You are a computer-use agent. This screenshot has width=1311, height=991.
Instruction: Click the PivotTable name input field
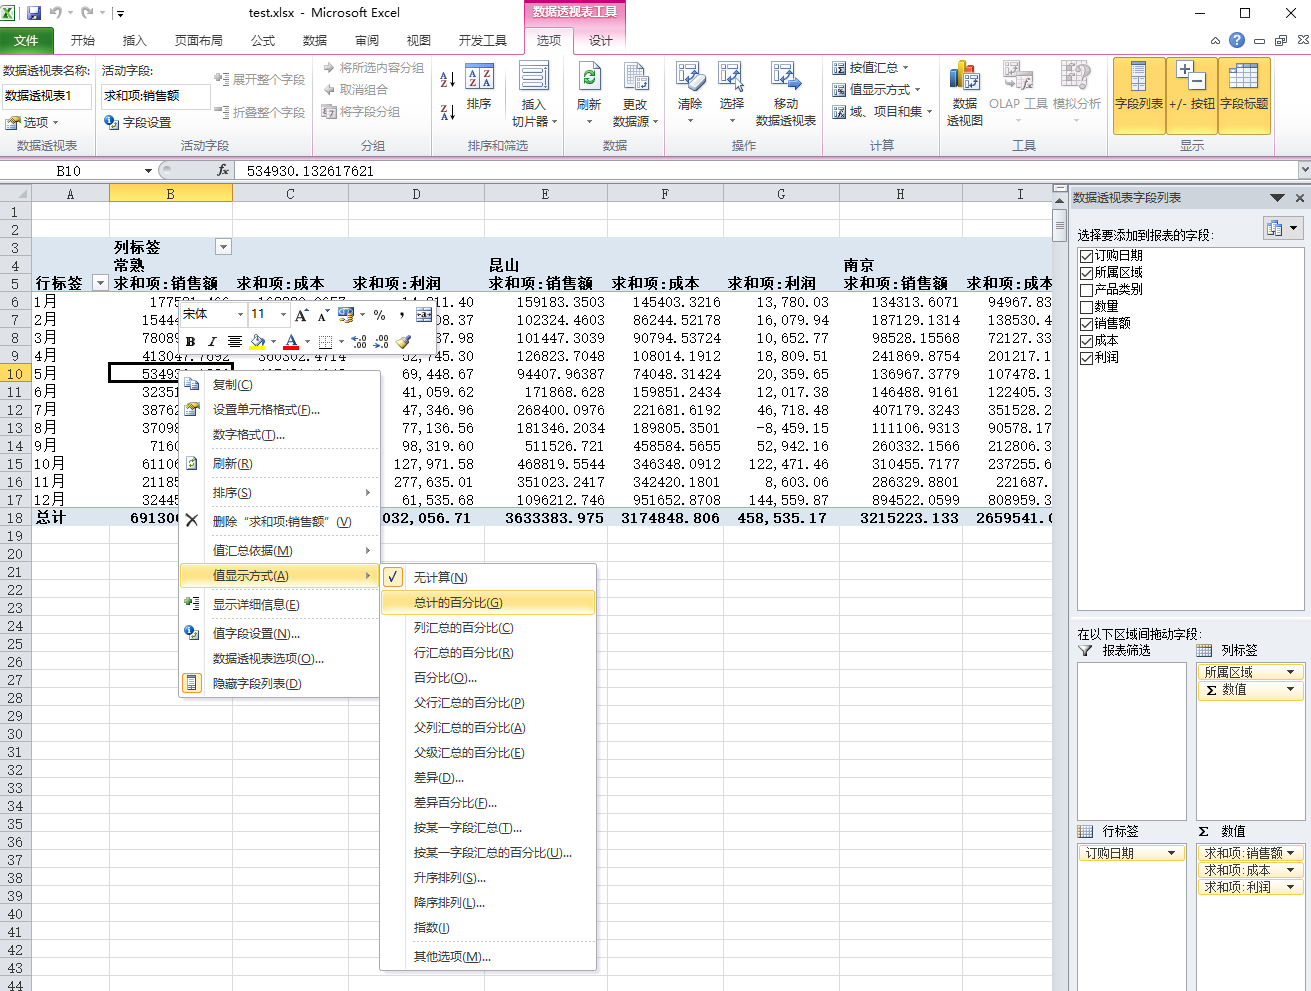tap(46, 96)
